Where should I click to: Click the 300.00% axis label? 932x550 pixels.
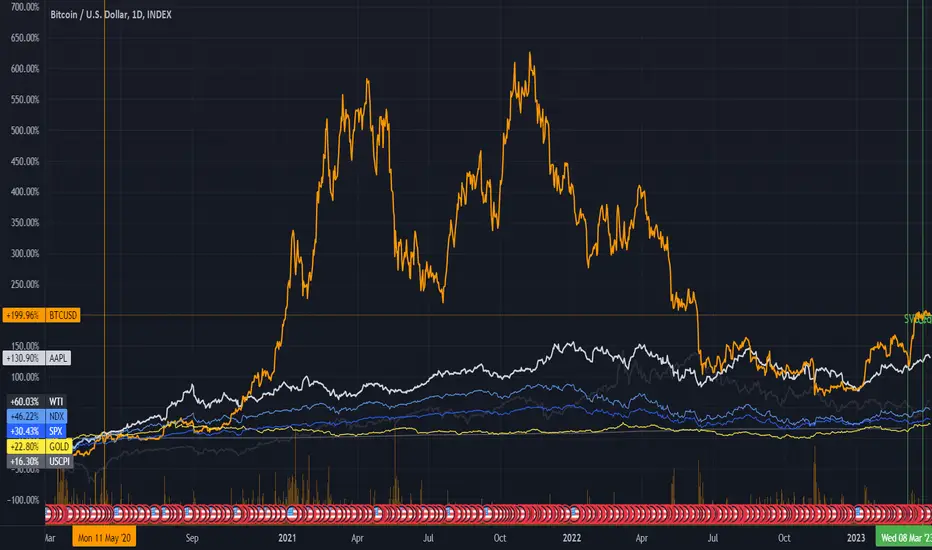pyautogui.click(x=25, y=253)
